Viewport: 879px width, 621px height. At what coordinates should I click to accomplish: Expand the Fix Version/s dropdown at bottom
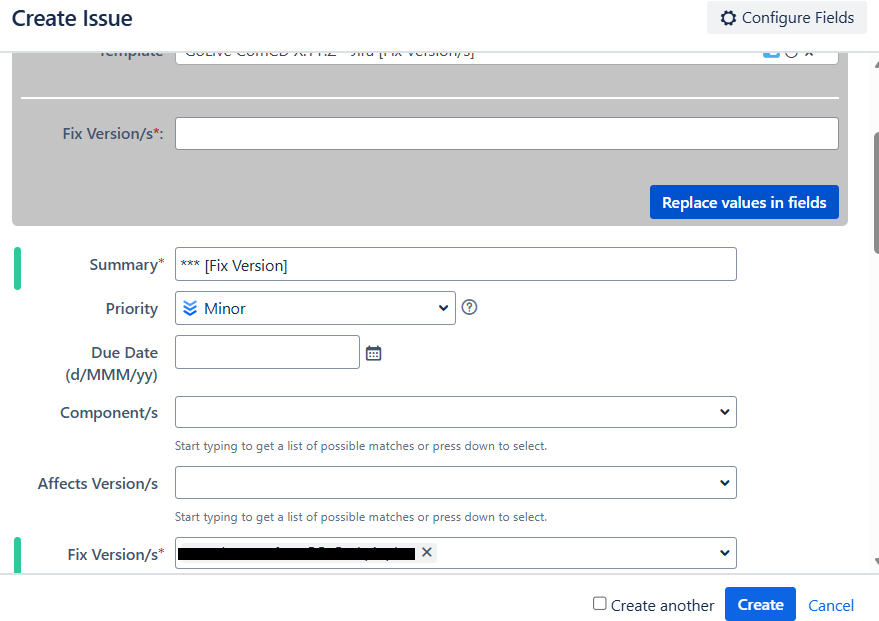(x=723, y=553)
